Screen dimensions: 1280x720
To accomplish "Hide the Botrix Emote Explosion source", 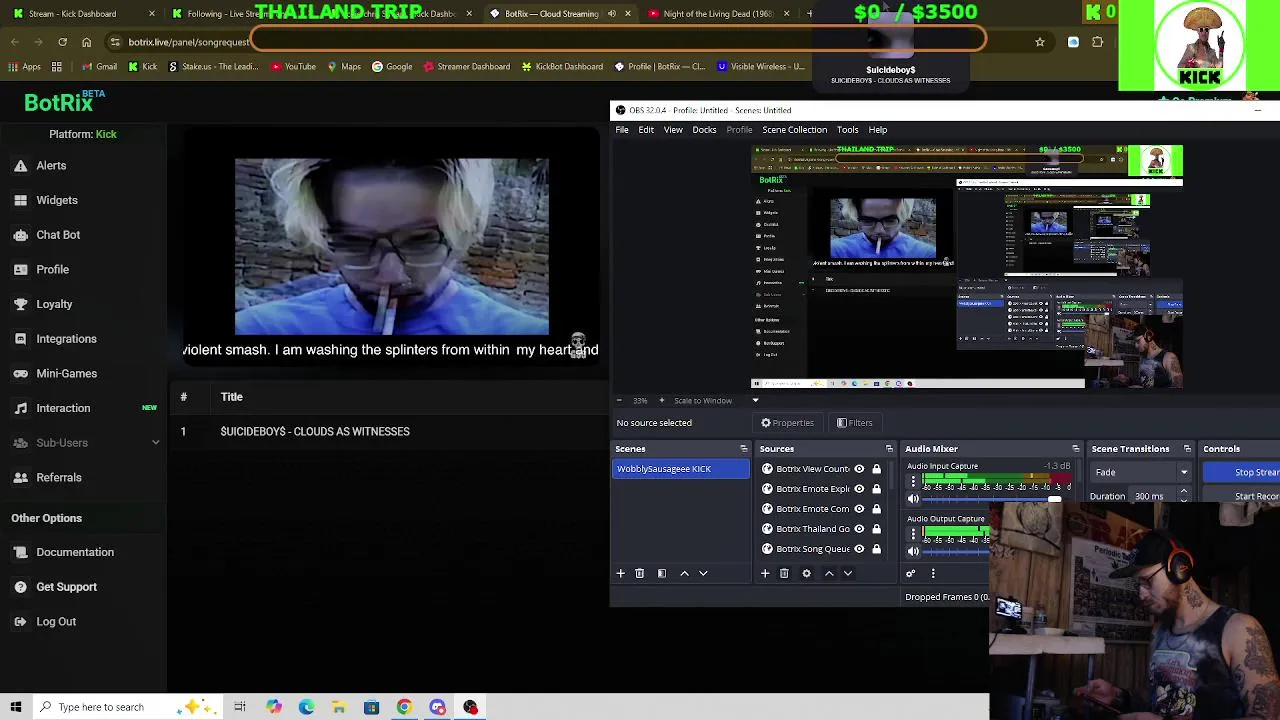I will pos(859,489).
